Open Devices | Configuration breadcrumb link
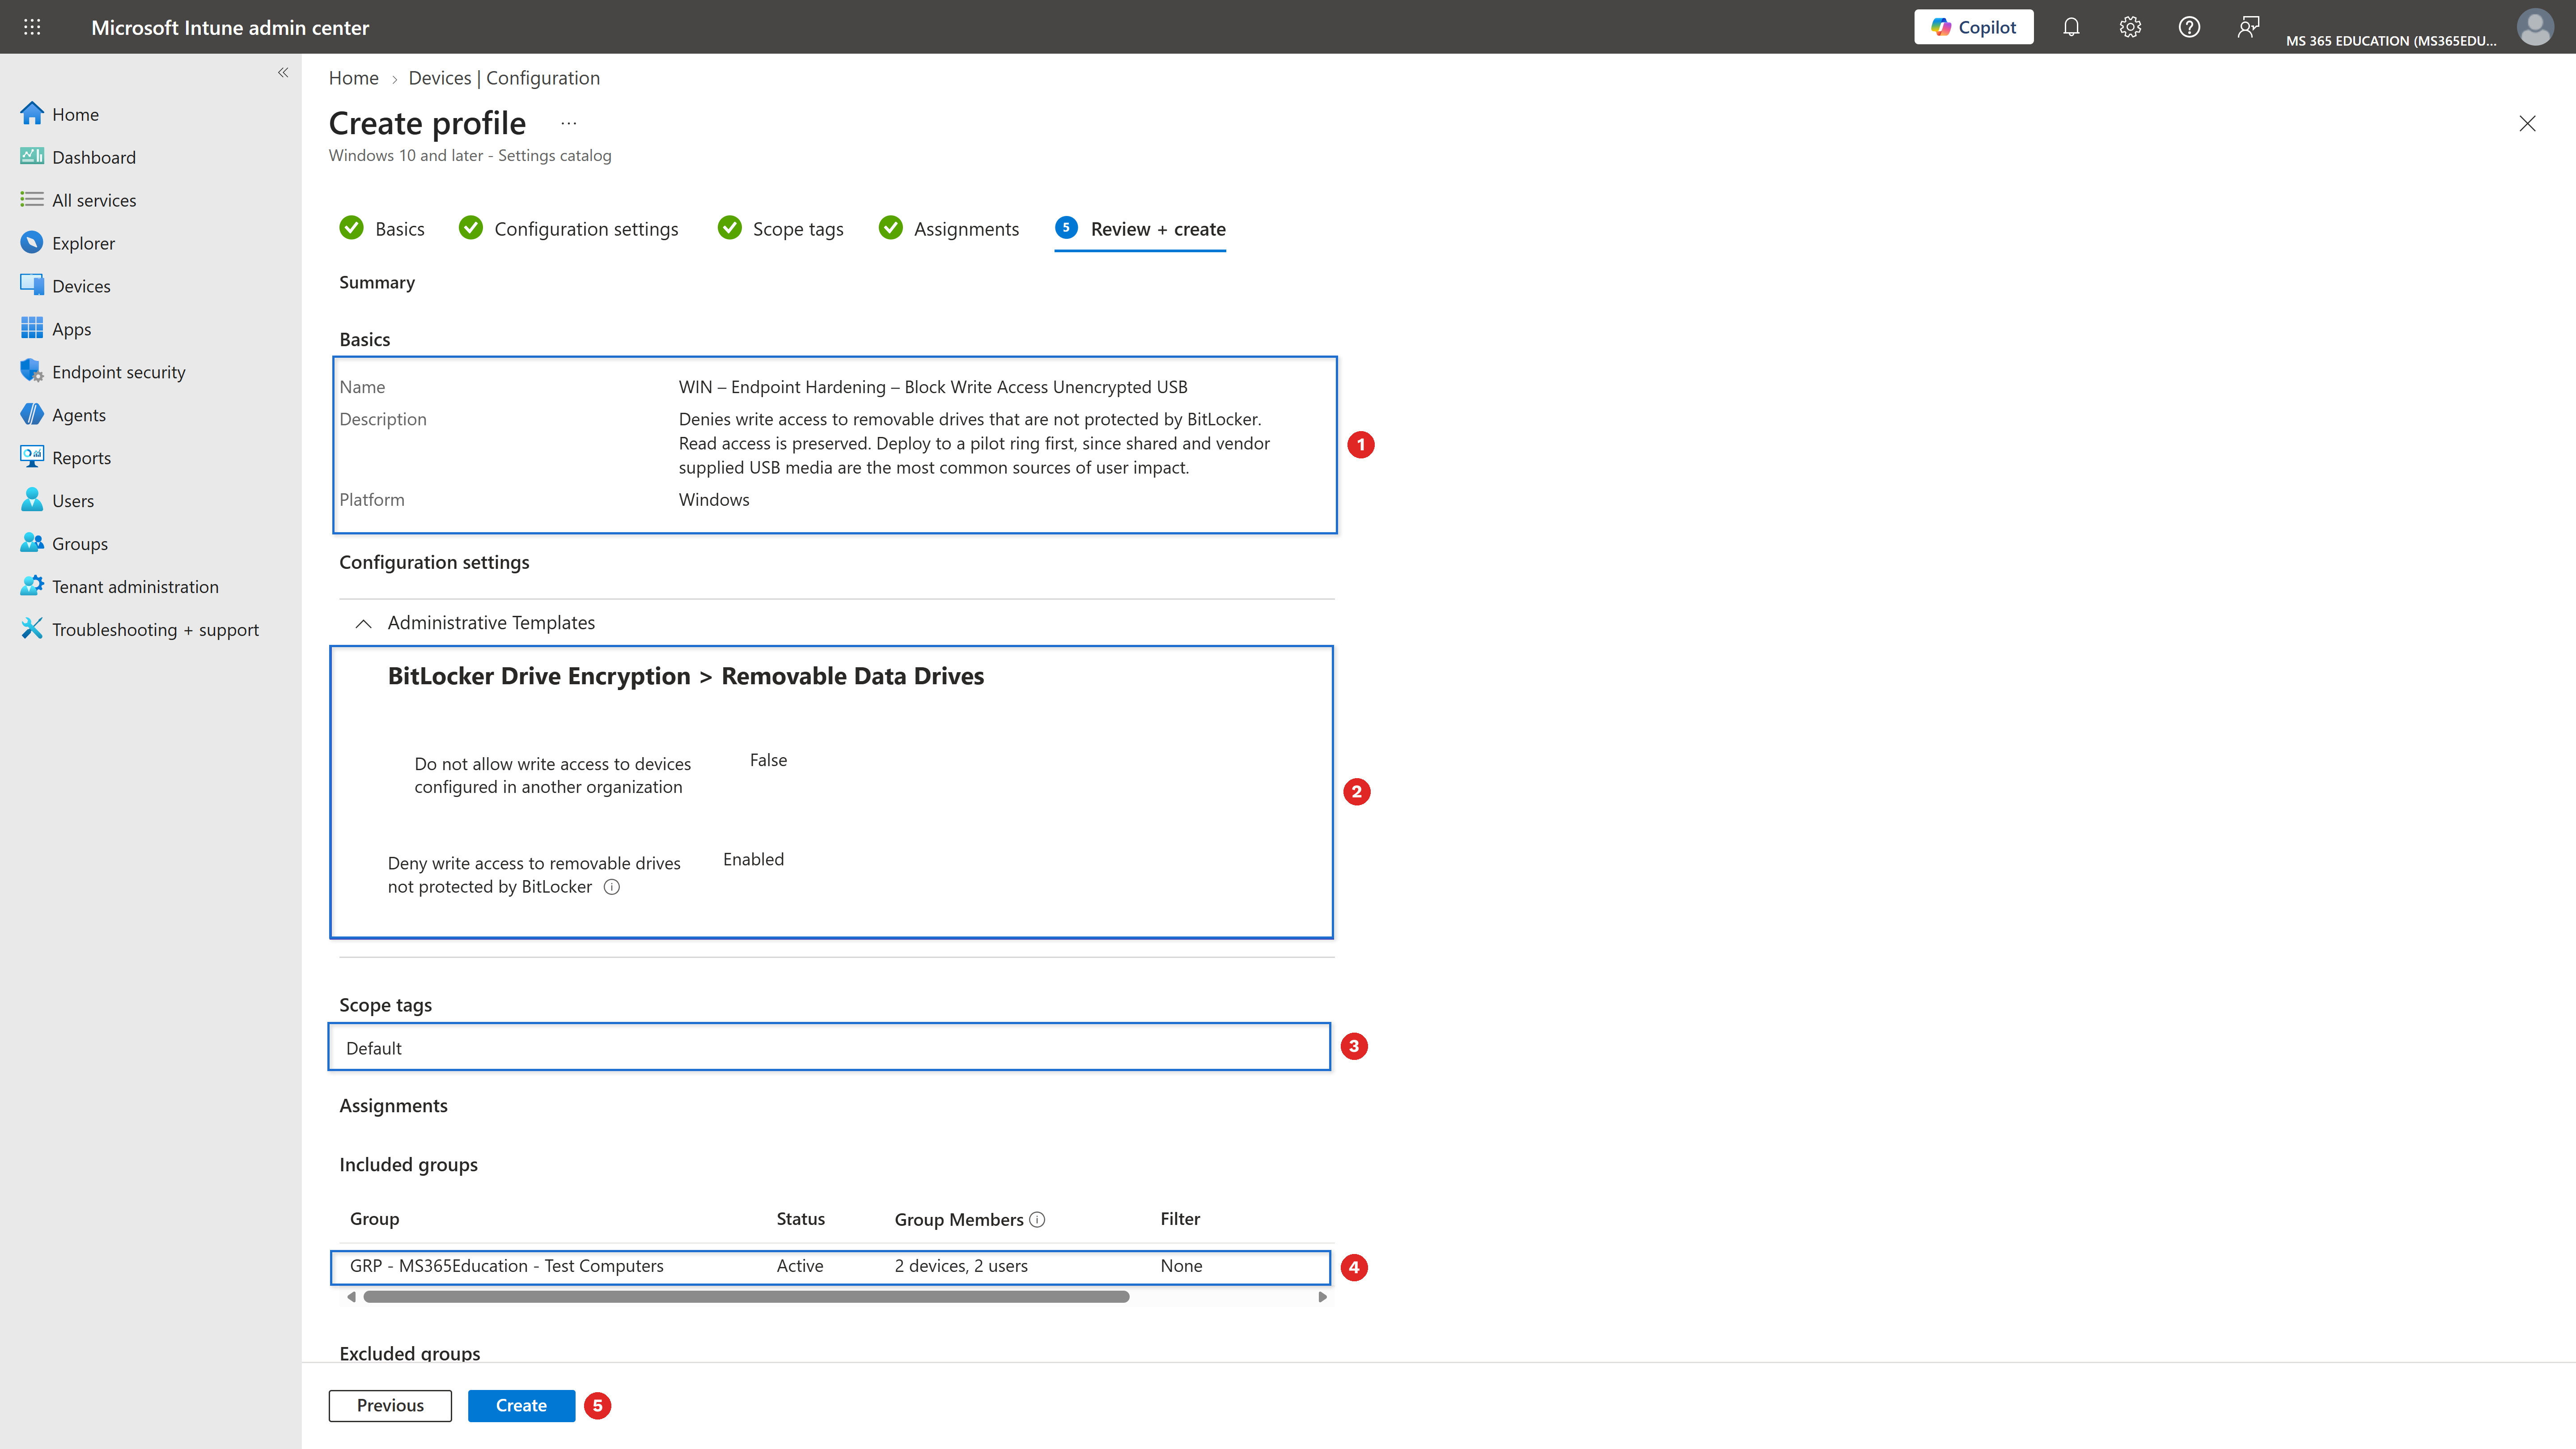Viewport: 2576px width, 1449px height. pos(504,78)
